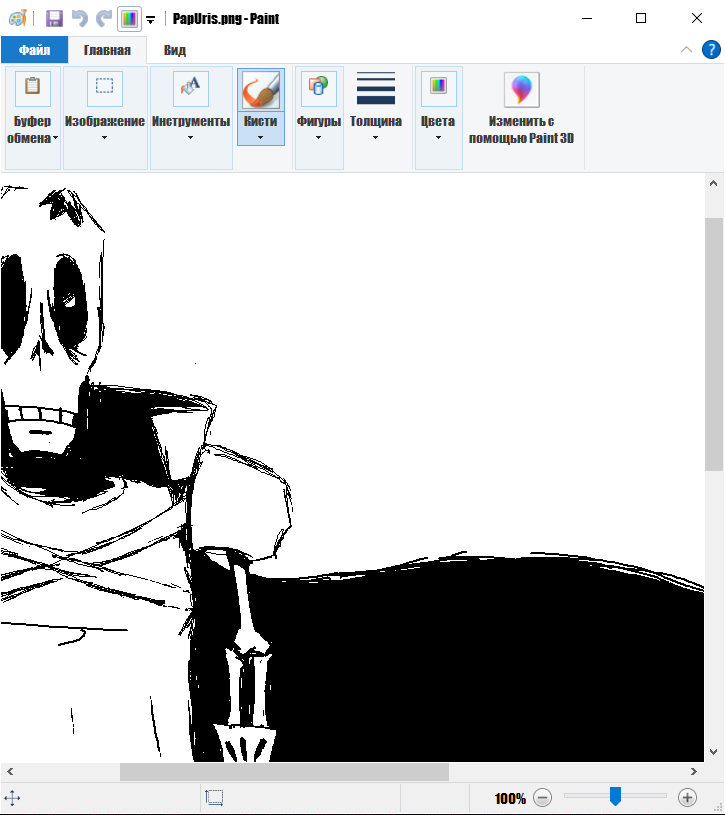The width and height of the screenshot is (725, 815).
Task: Open the Файл menu
Action: (34, 50)
